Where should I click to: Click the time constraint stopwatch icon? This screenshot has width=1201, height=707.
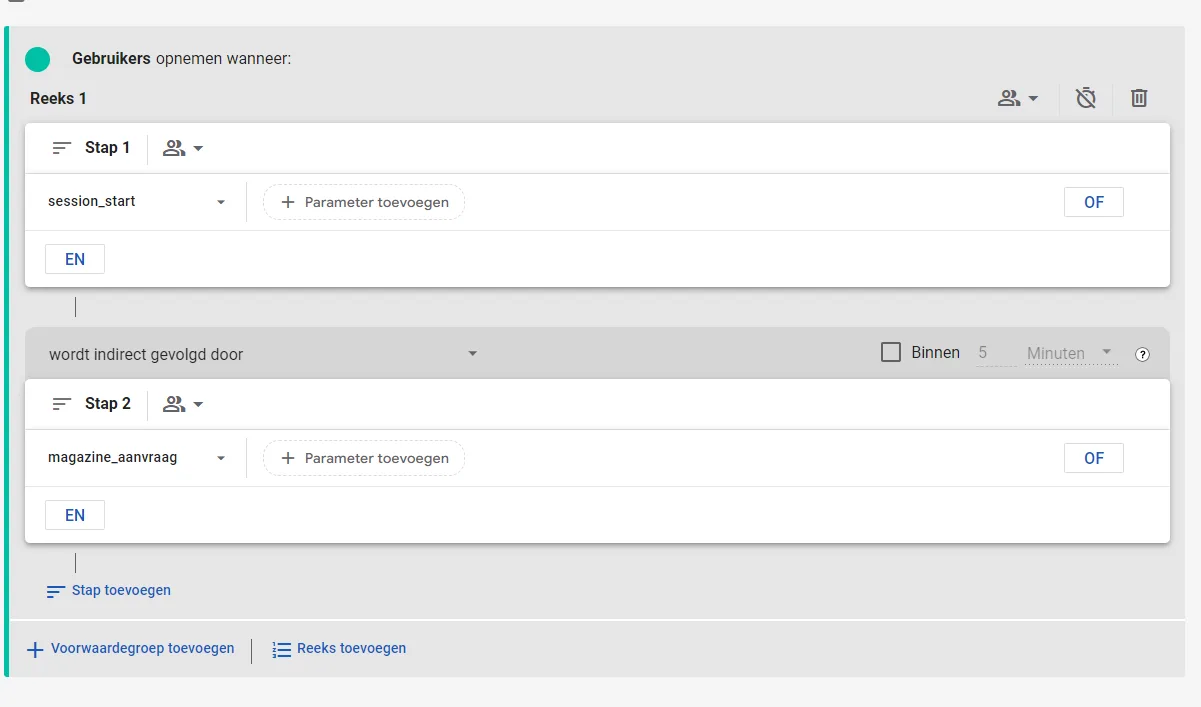(x=1086, y=98)
